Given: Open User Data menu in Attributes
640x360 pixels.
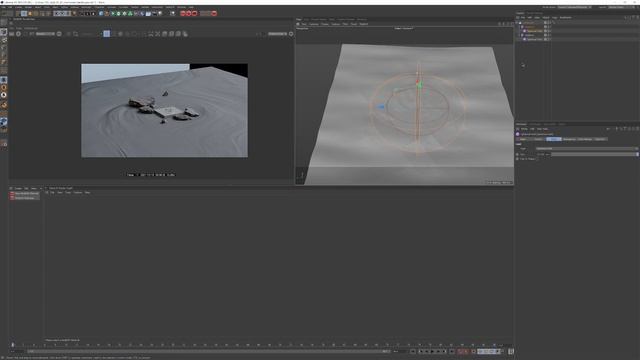Looking at the screenshot, I should pyautogui.click(x=542, y=129).
